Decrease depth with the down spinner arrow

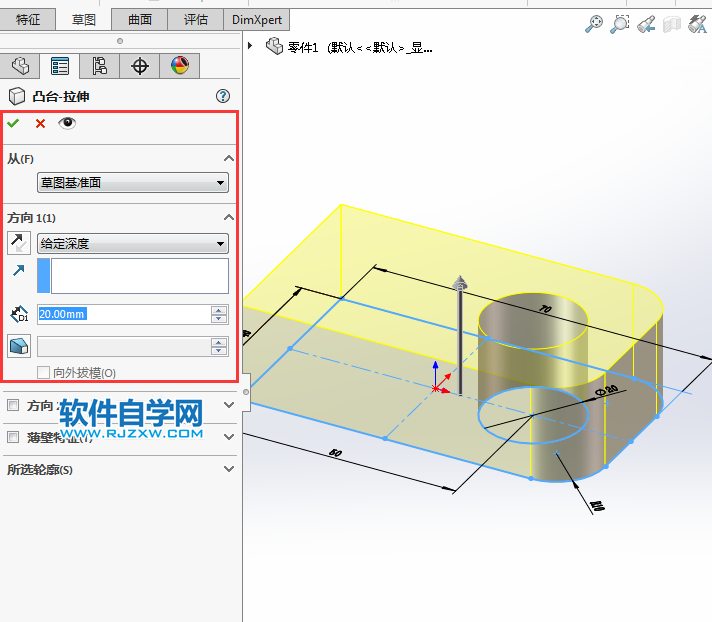tap(219, 319)
